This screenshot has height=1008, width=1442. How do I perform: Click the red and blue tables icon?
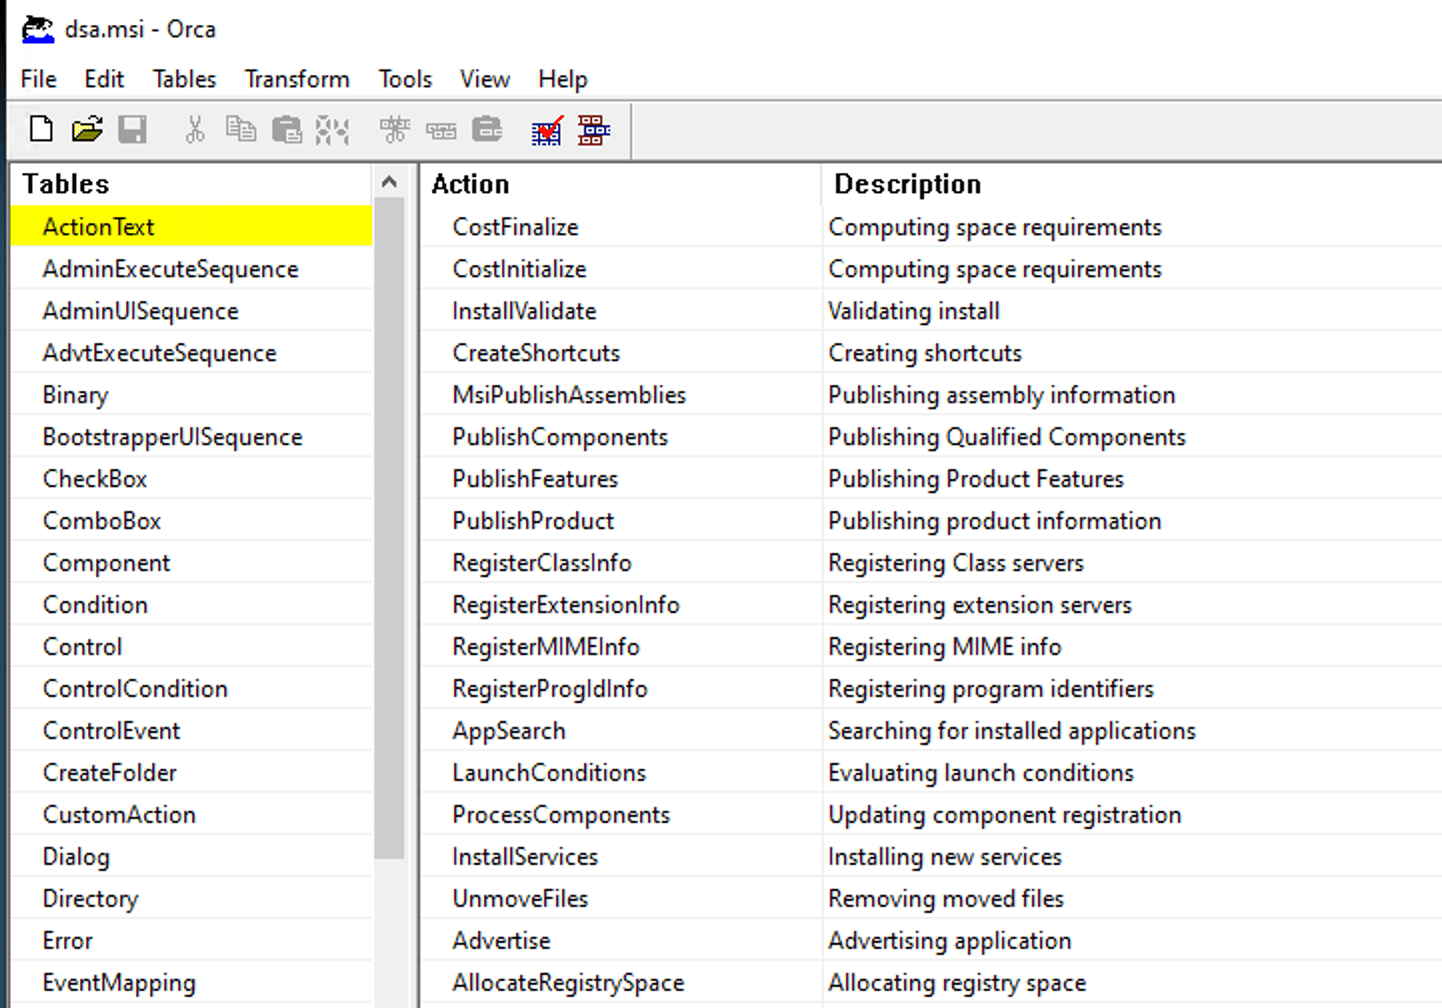point(594,130)
